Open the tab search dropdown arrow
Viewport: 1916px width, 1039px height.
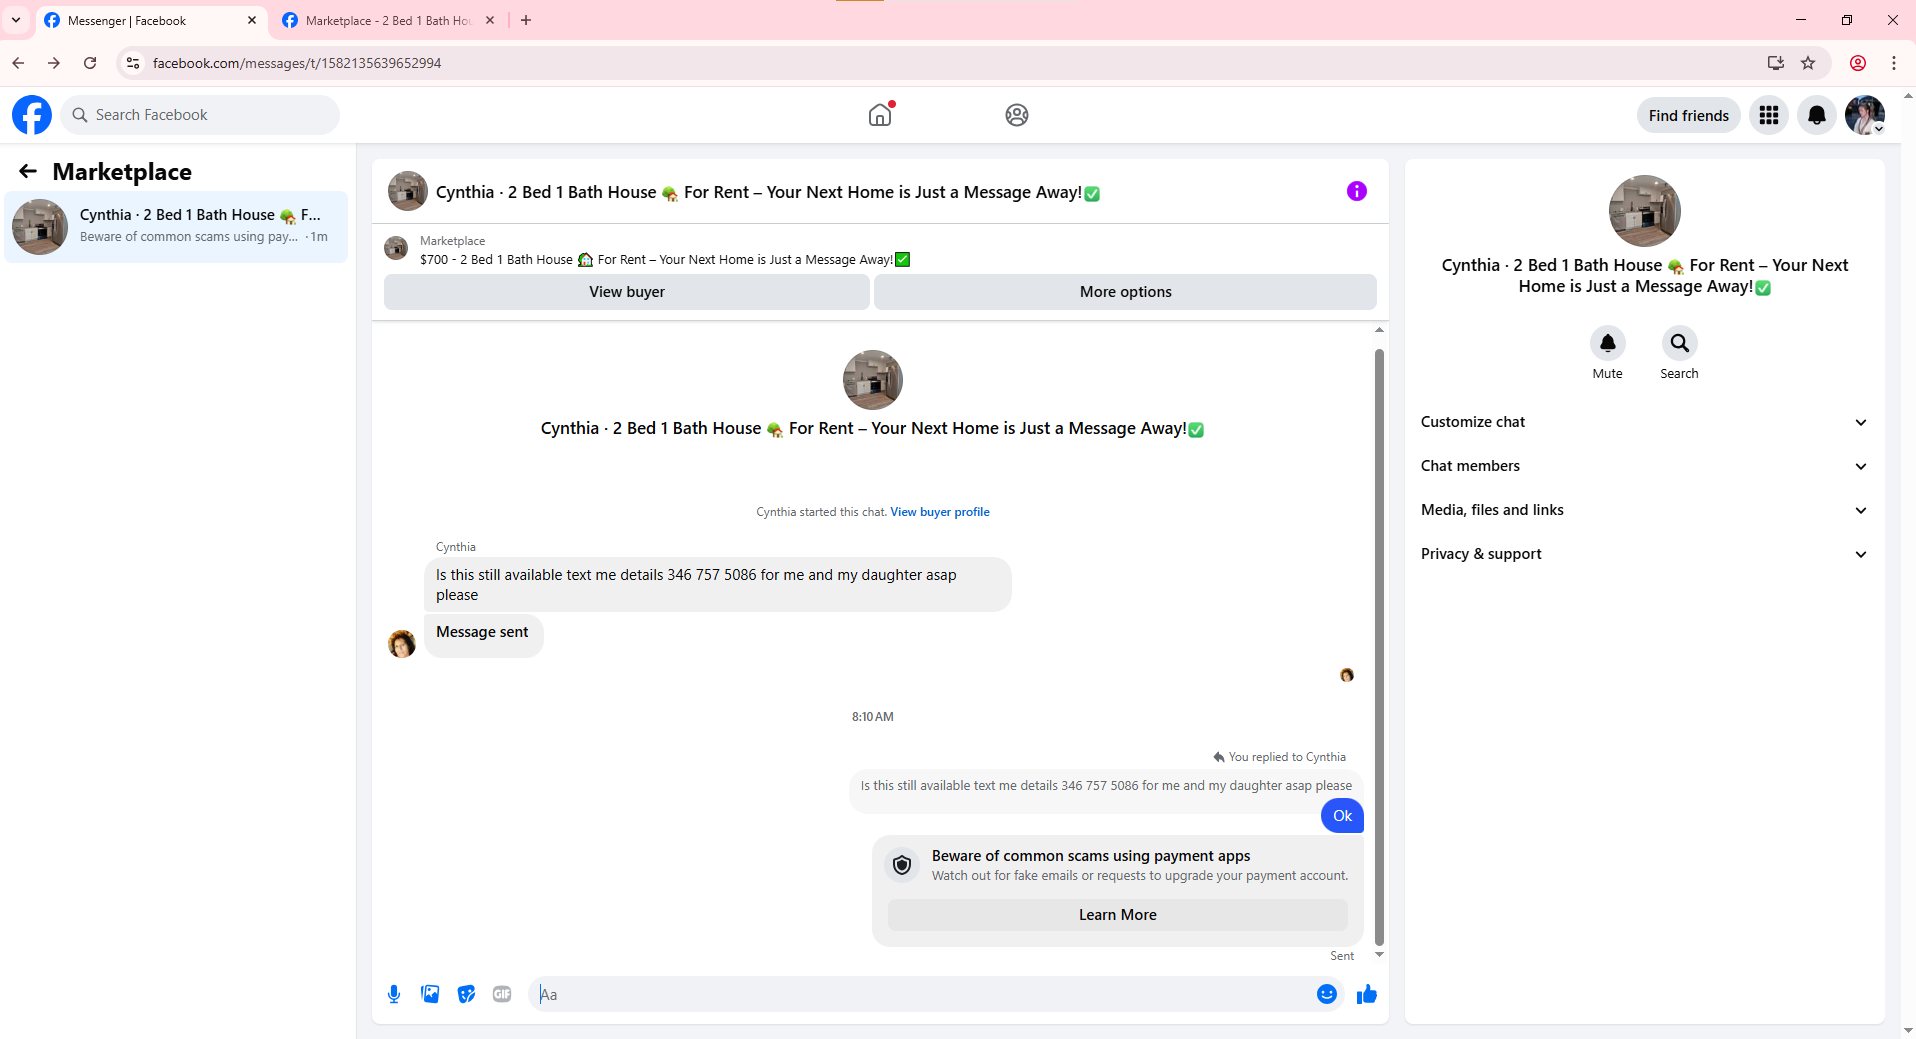(16, 20)
